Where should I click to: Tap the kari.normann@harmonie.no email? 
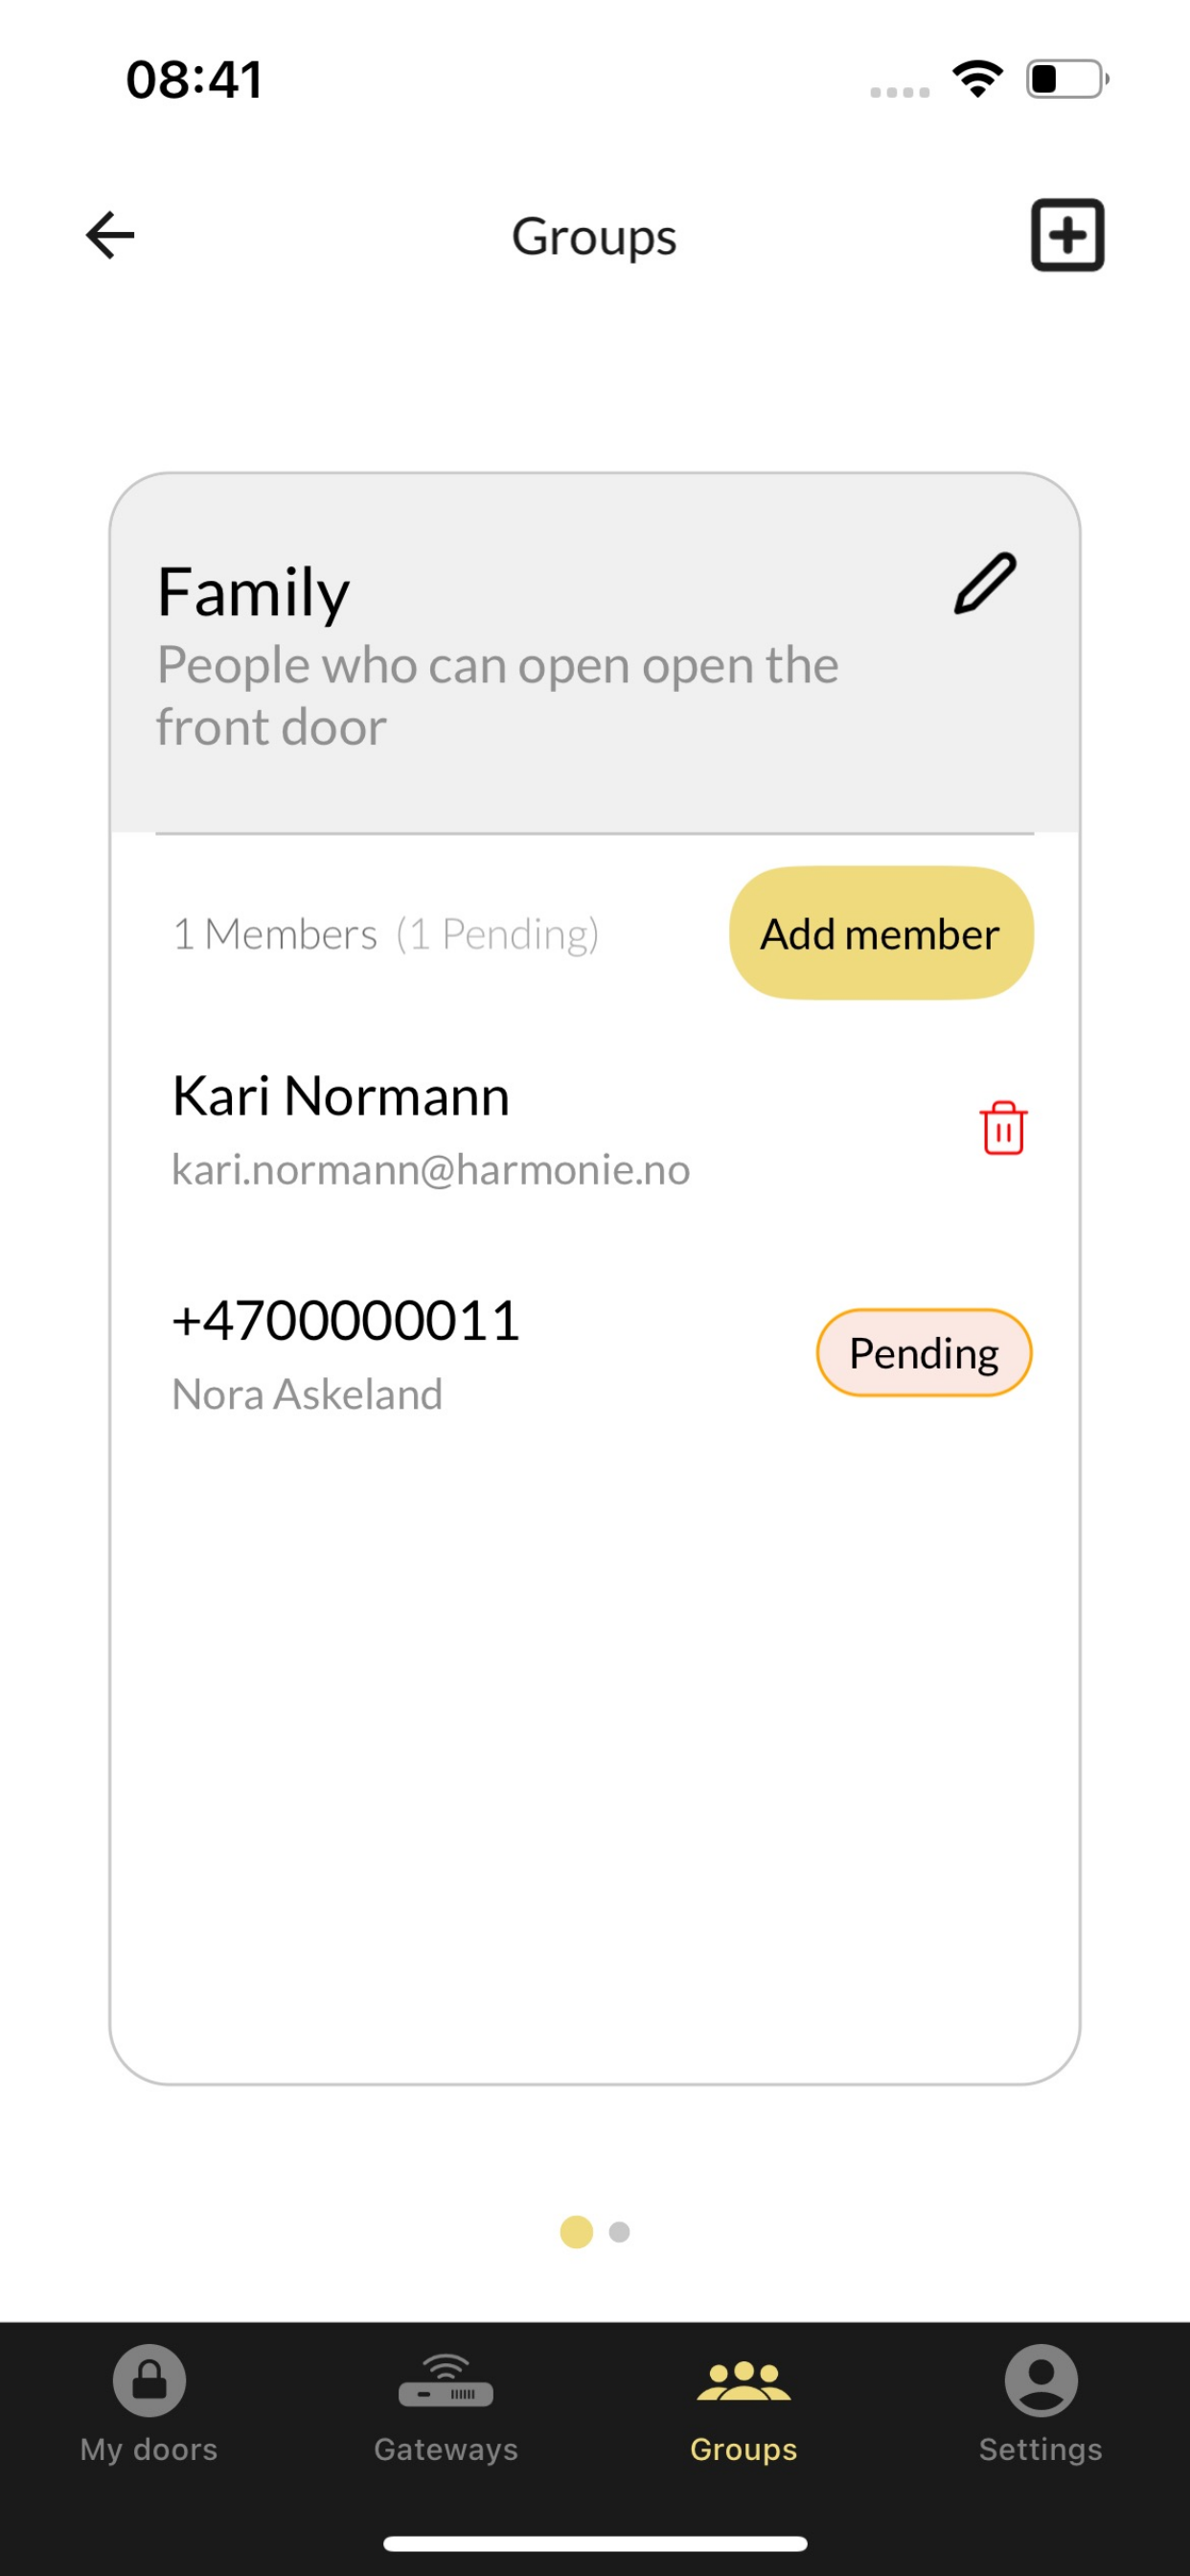click(x=431, y=1169)
